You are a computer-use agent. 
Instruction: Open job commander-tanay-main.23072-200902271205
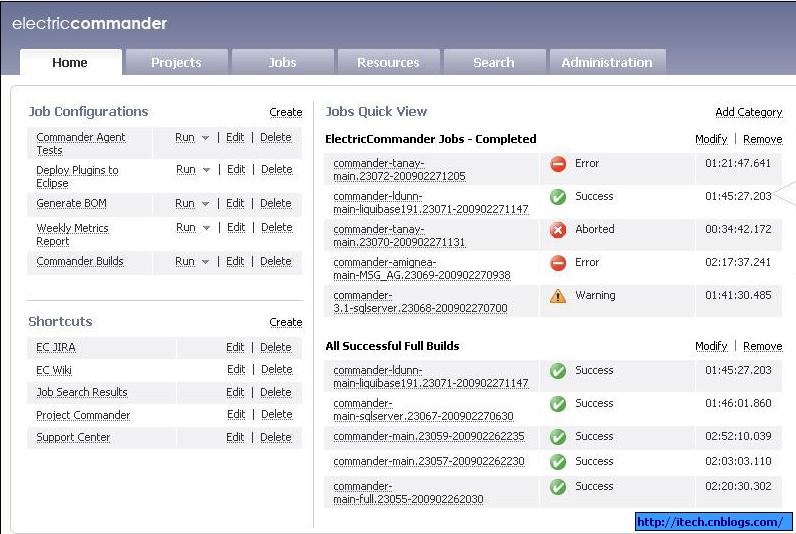(x=399, y=170)
